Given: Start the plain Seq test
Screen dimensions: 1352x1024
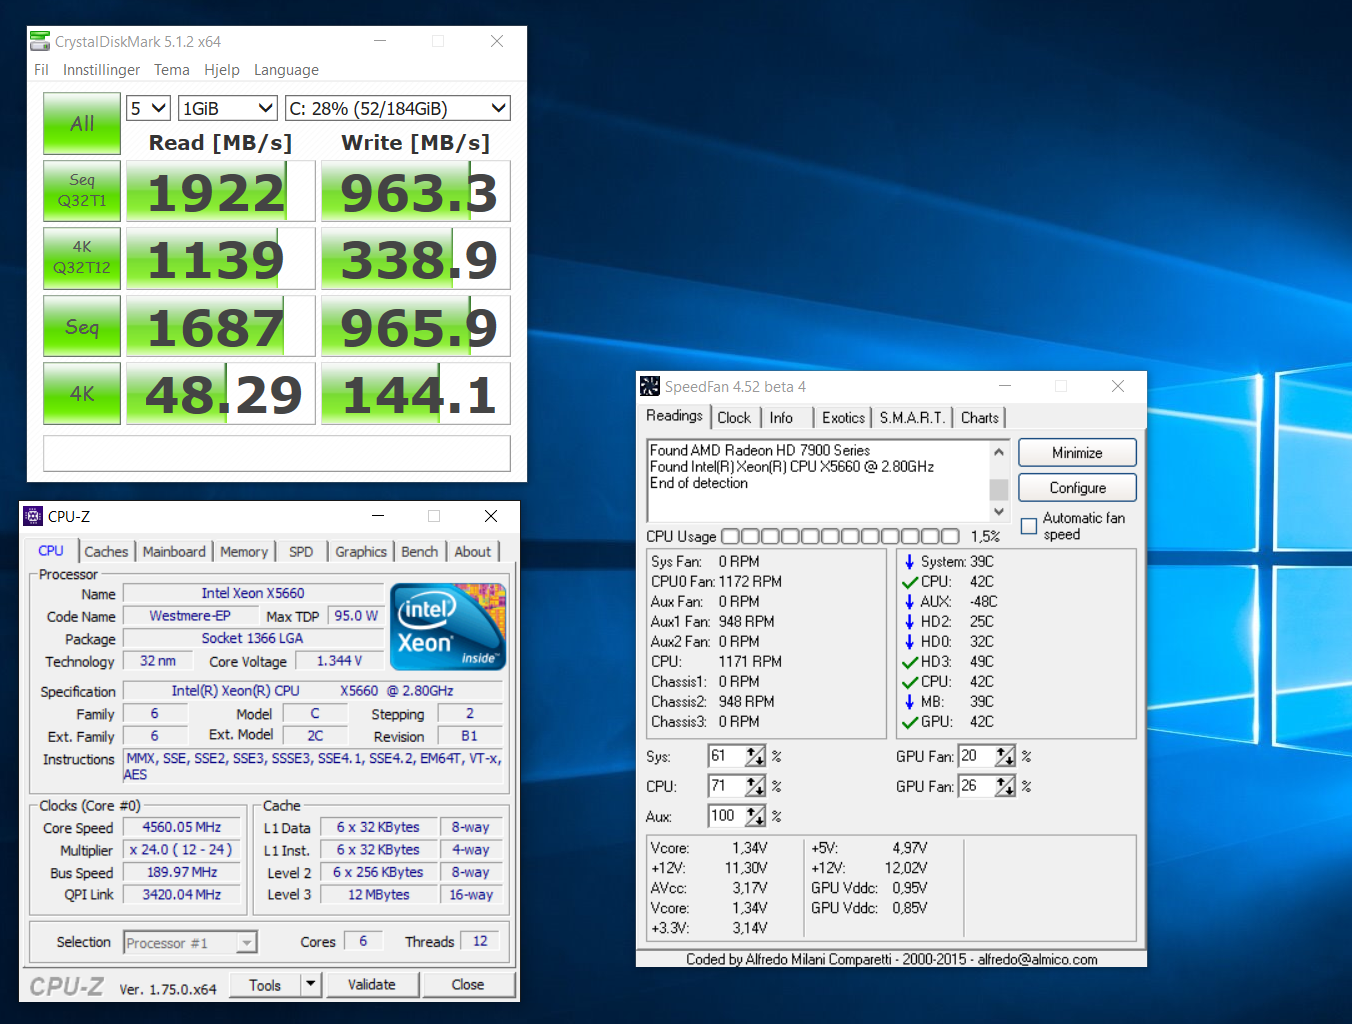Looking at the screenshot, I should click(x=82, y=326).
